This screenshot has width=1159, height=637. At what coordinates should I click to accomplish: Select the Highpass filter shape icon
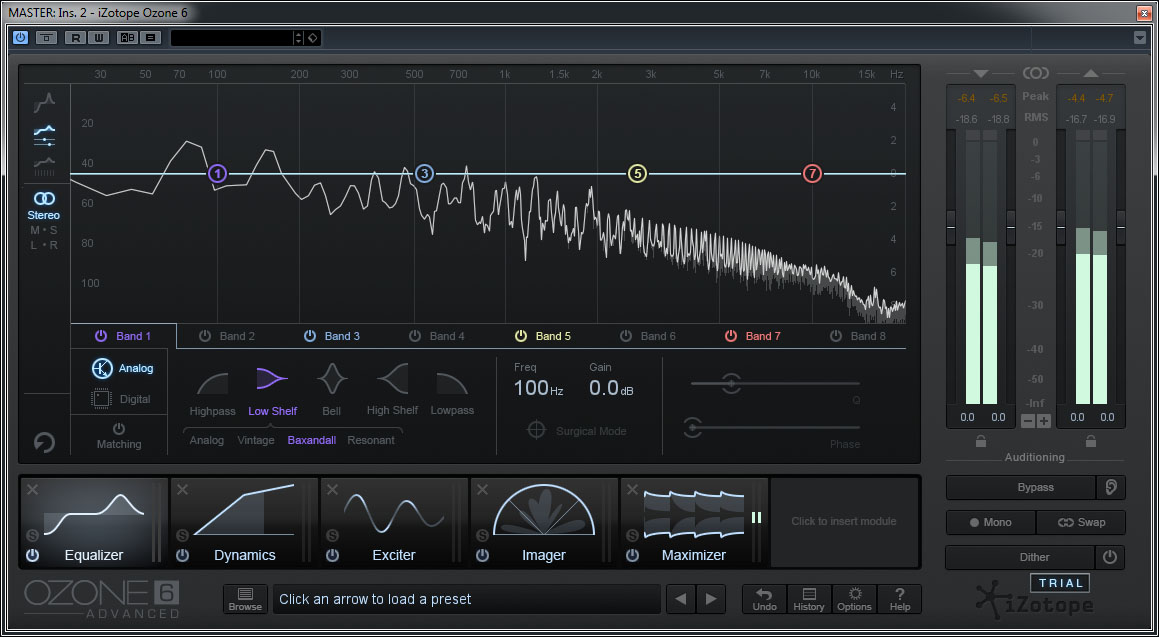click(x=212, y=381)
